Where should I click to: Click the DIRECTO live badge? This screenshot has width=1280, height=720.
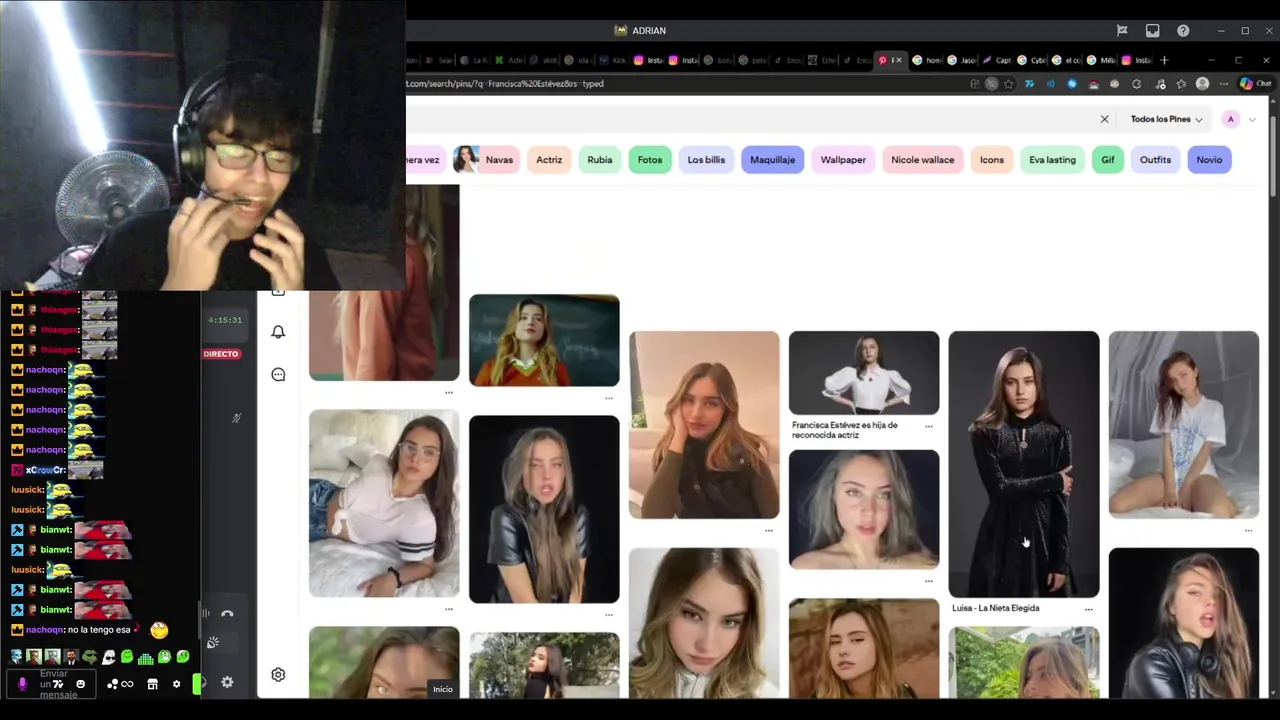pyautogui.click(x=221, y=354)
